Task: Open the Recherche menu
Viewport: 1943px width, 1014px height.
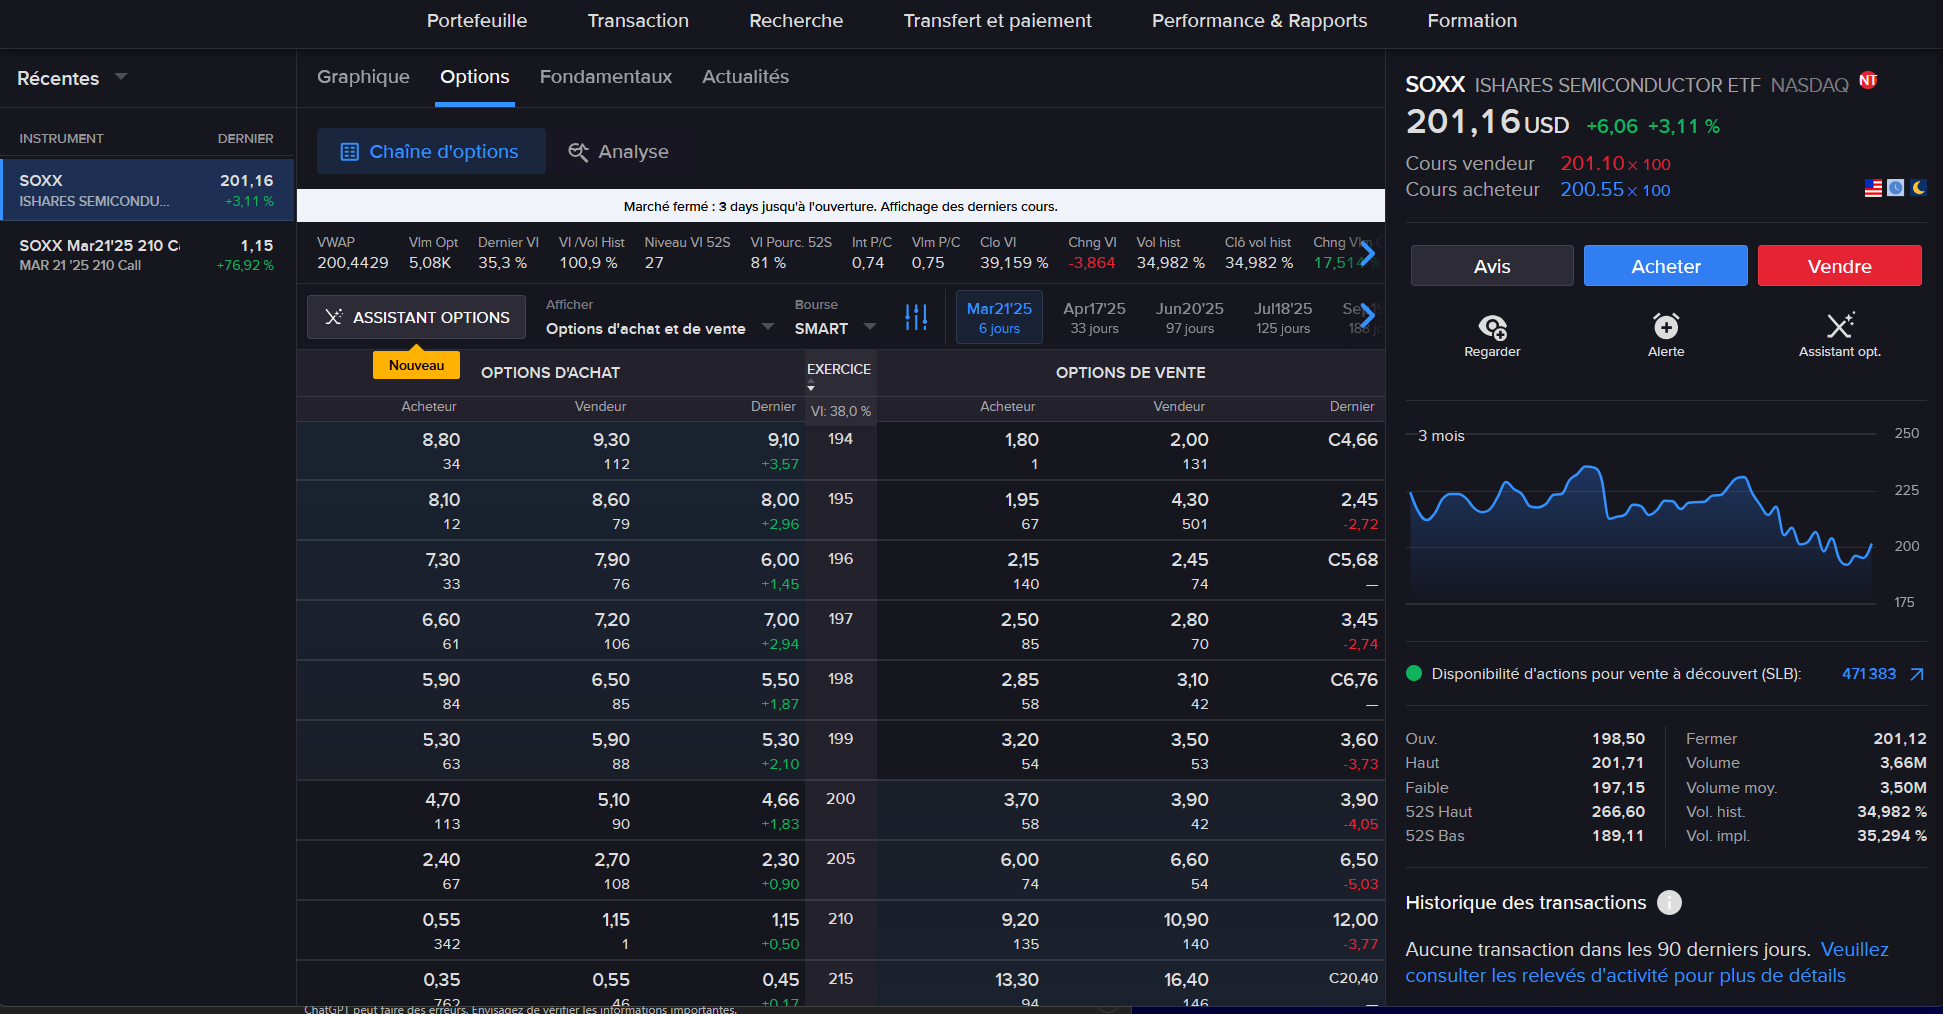Action: 796,21
